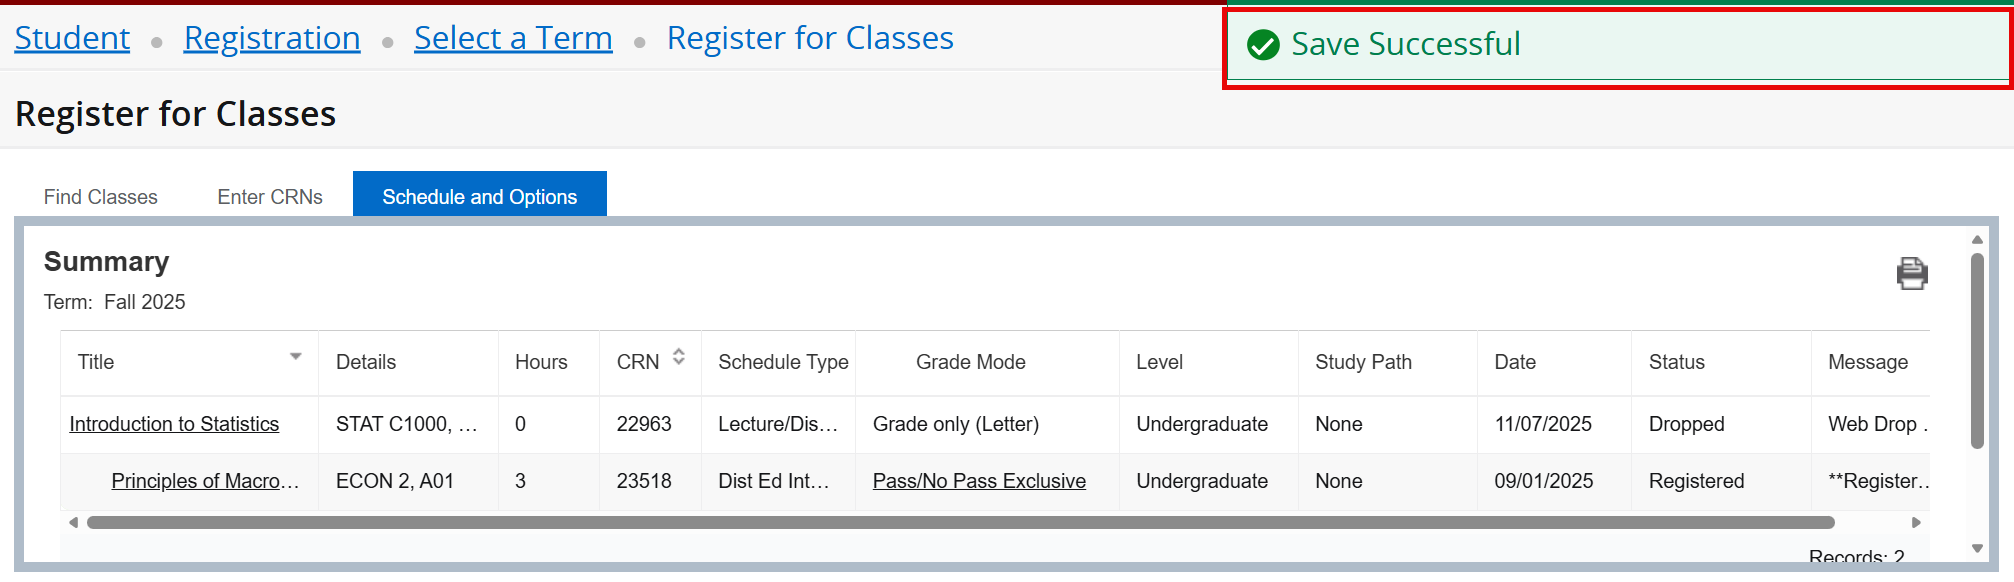Select the Schedule and Options tab

click(479, 196)
